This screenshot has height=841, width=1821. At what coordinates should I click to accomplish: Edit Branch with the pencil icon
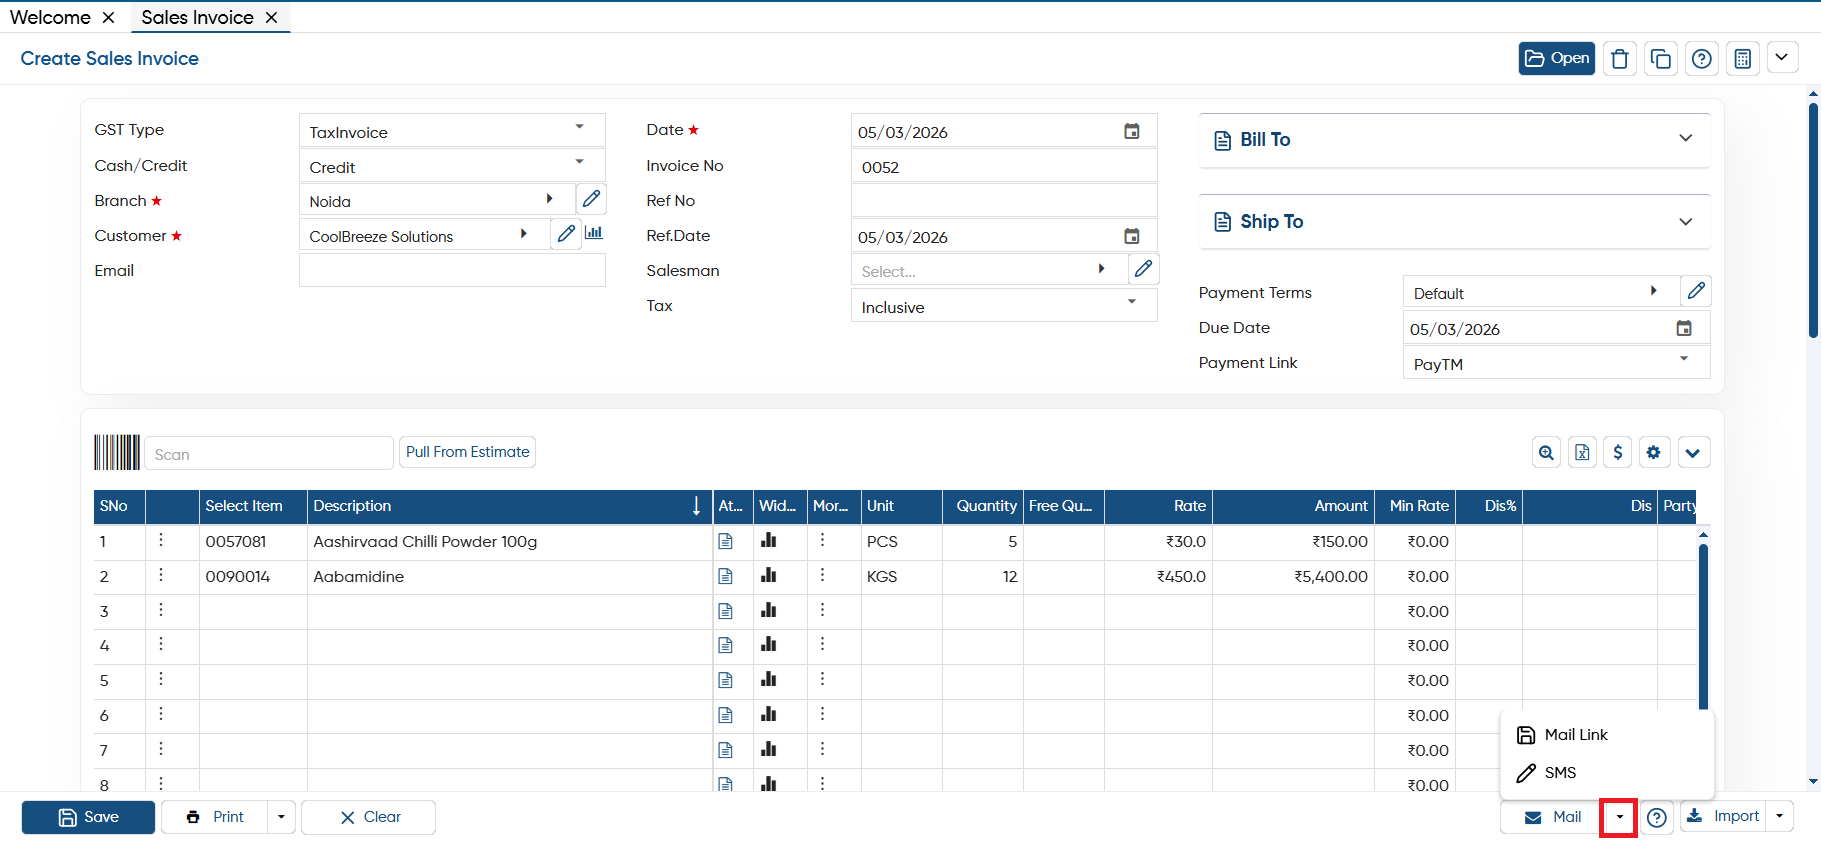pyautogui.click(x=592, y=199)
